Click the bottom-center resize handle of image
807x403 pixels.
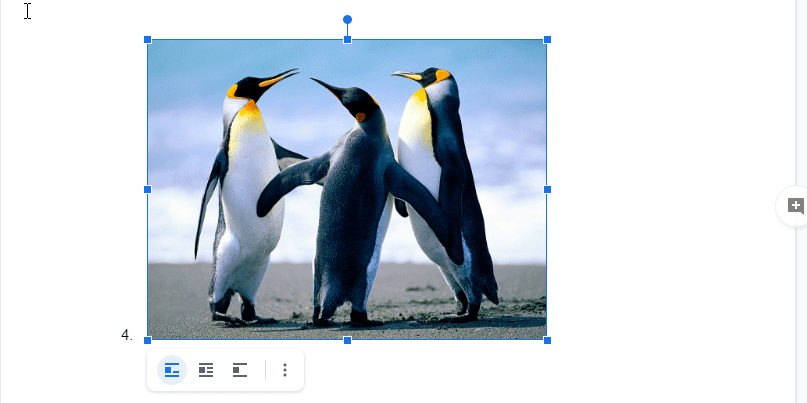[x=347, y=340]
